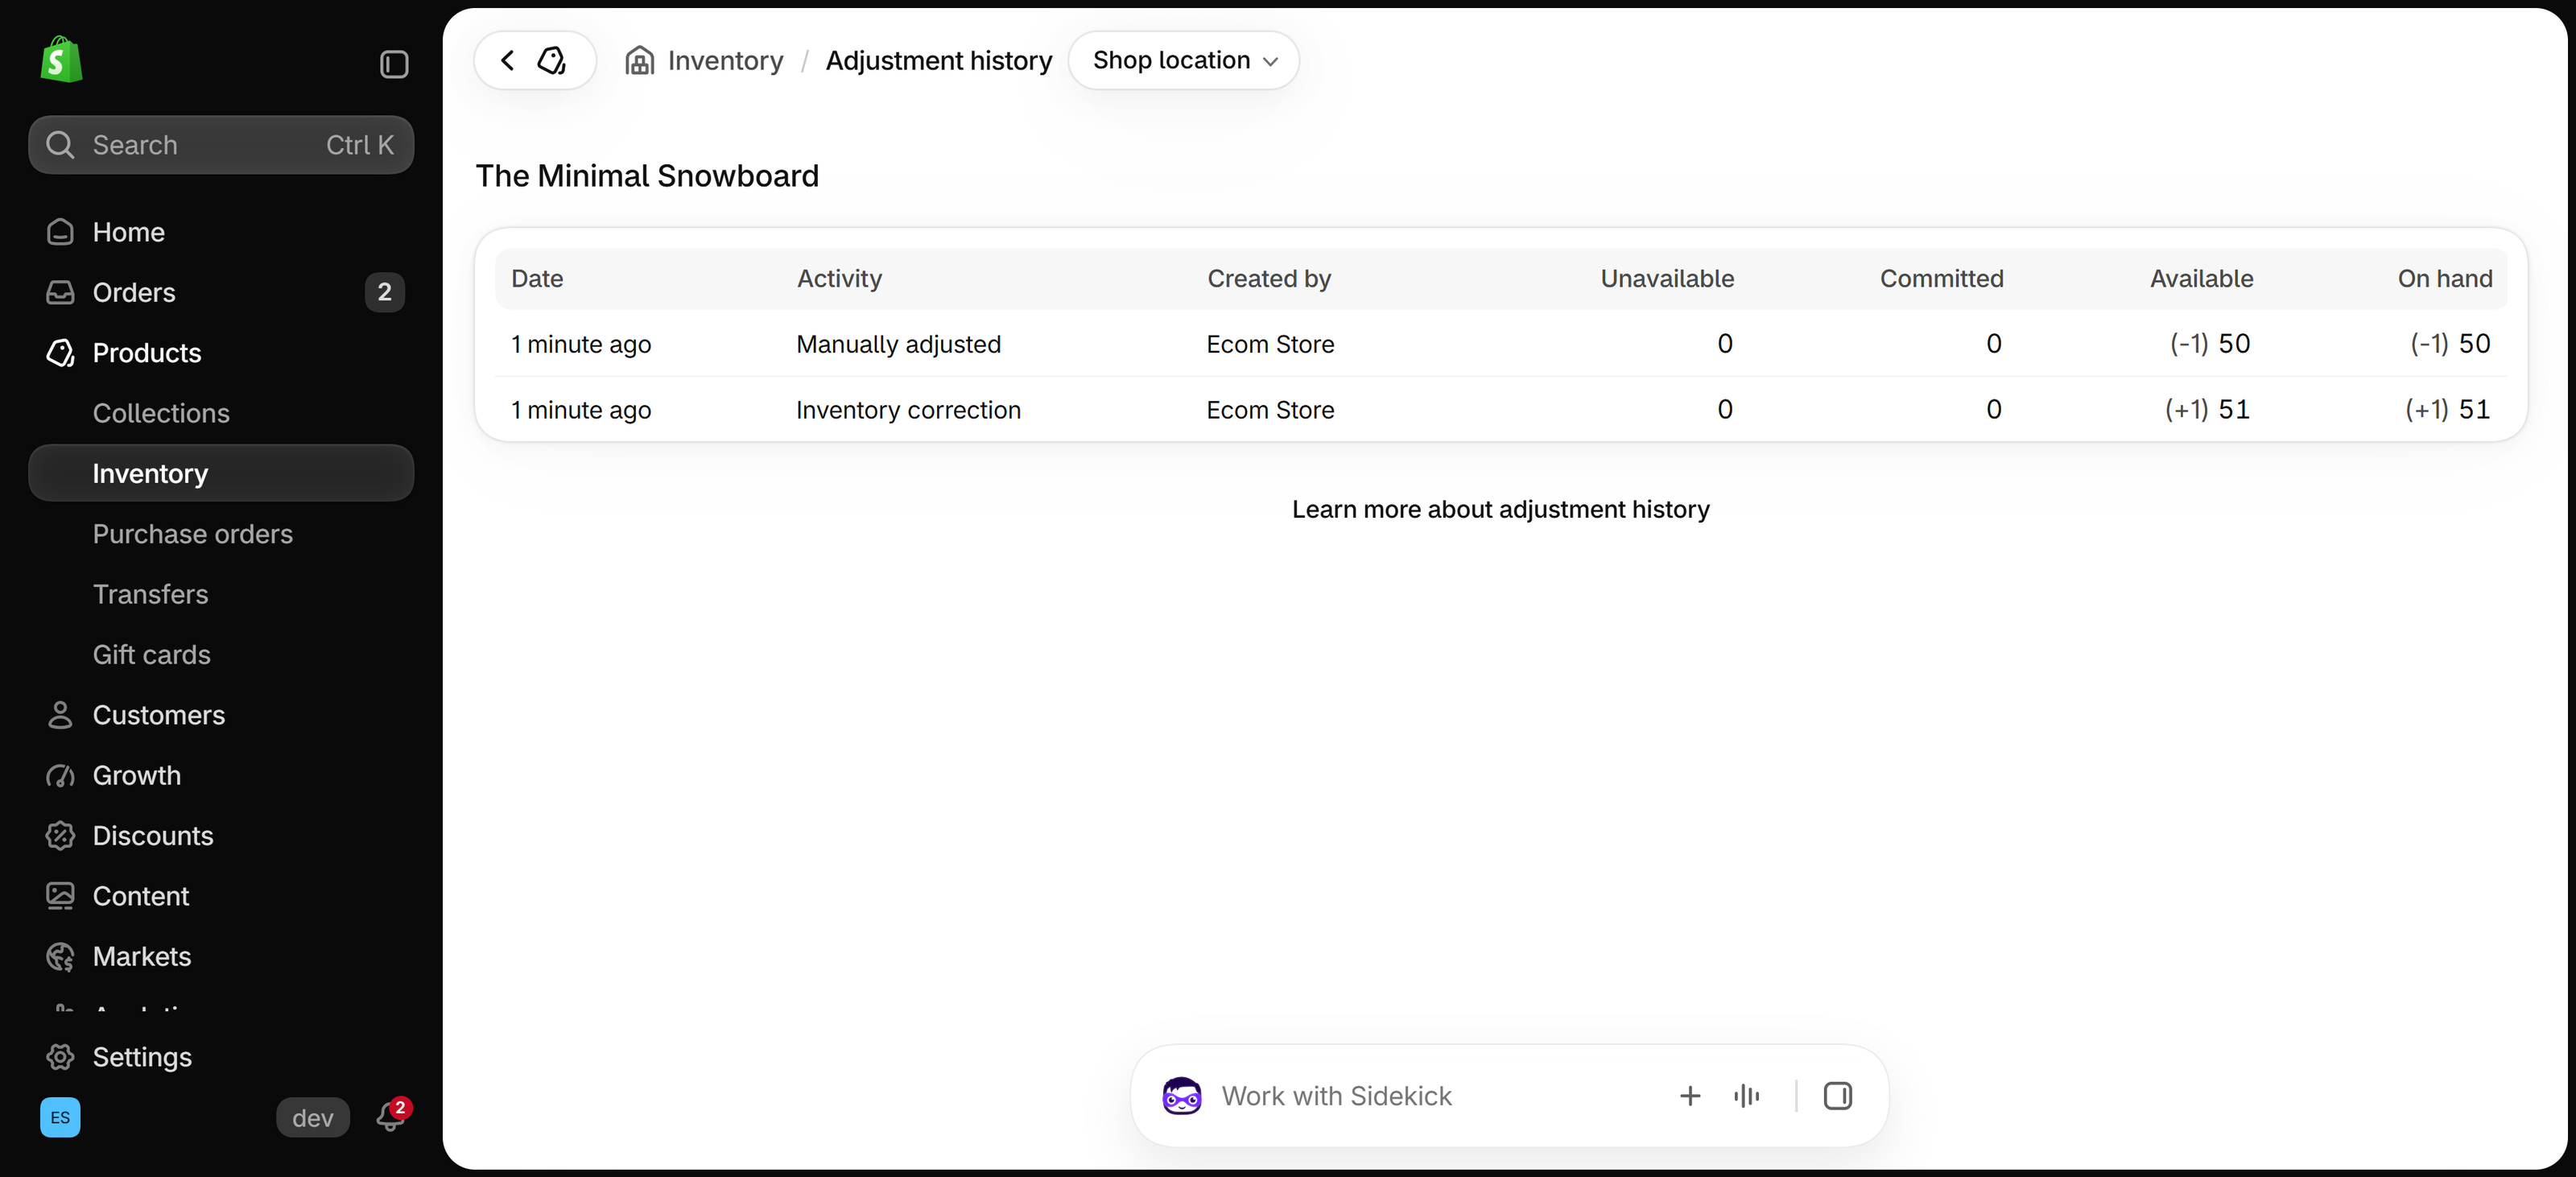Open Gift cards in the sidebar
This screenshot has width=2576, height=1177.
(152, 654)
